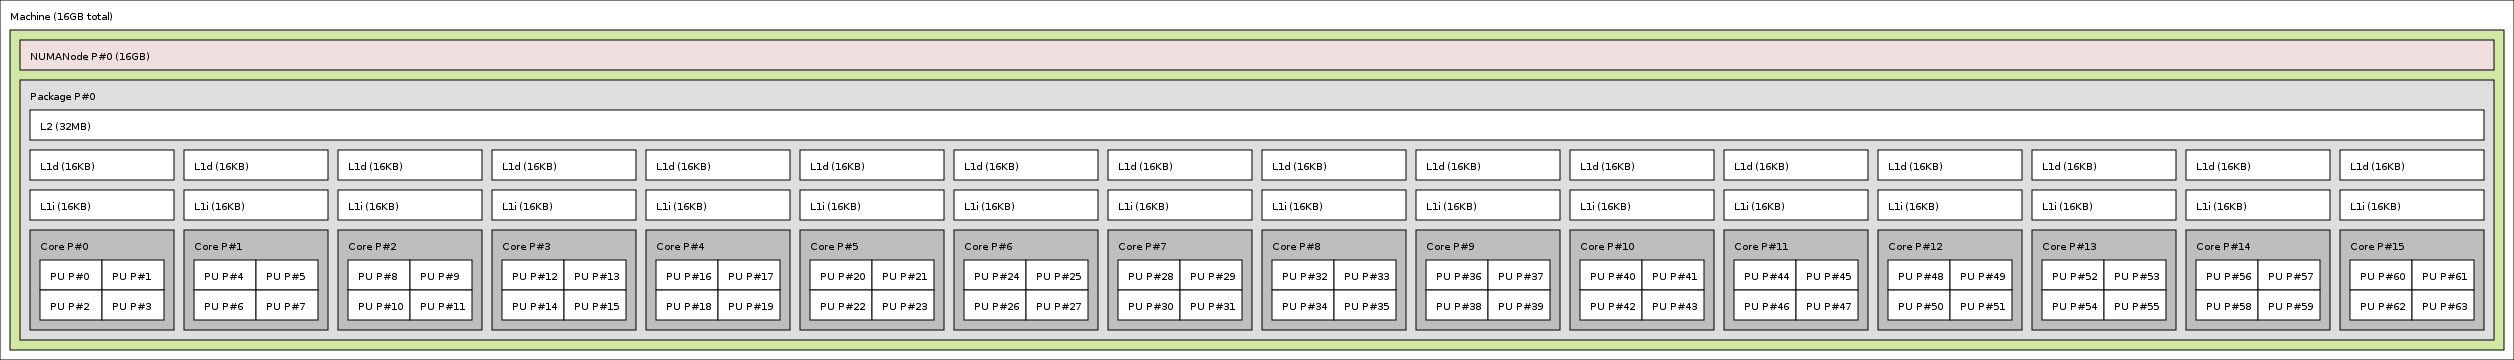The image size is (2514, 360).
Task: Select the Core P#2 label
Action: click(373, 247)
